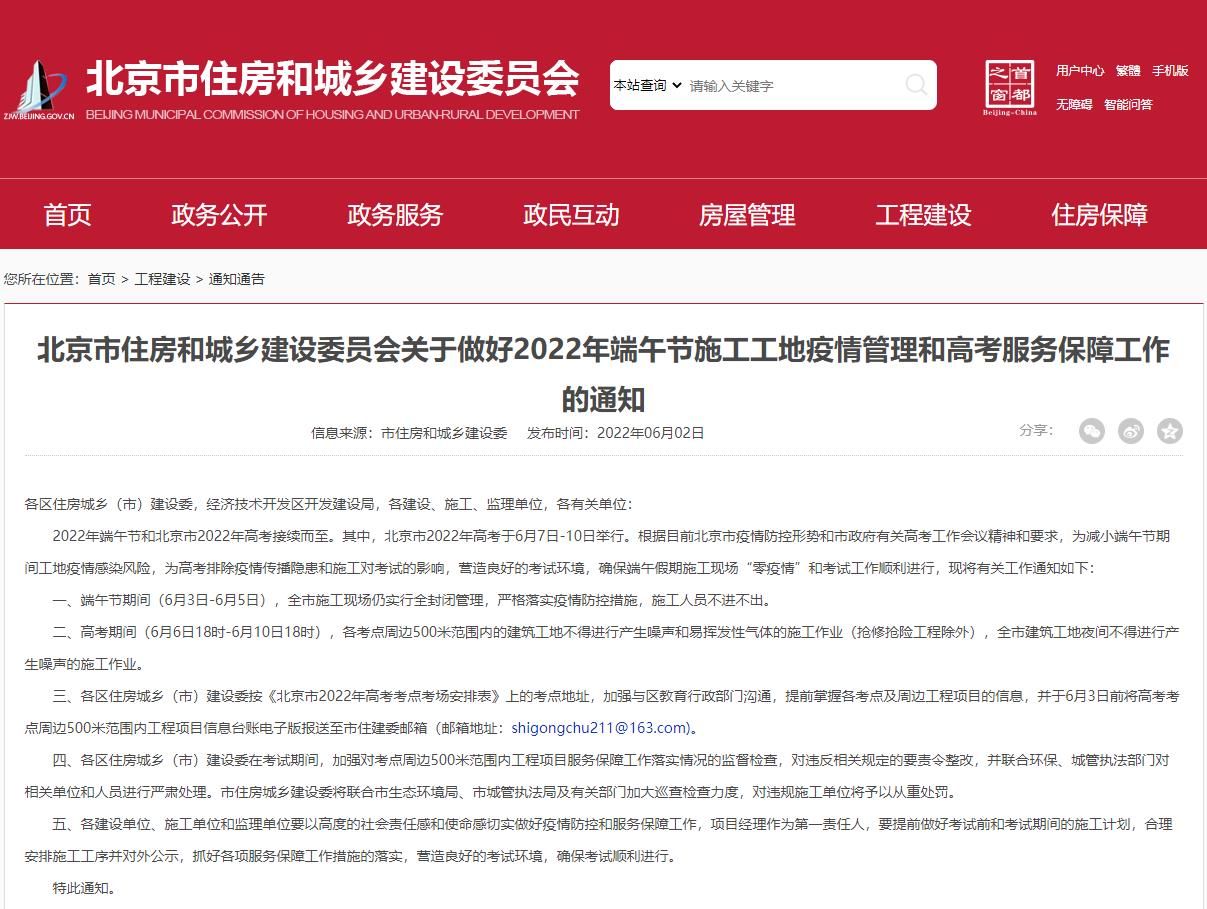Switch to traditional Chinese via 繁體
Screen dimensions: 1207x909
(1128, 71)
